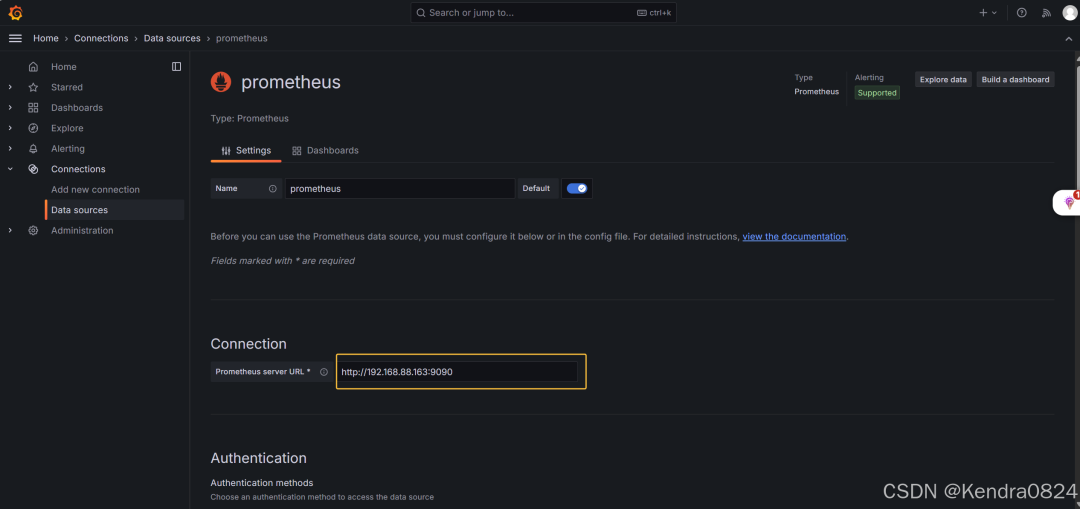Expand the Dashboards section chevron

10,107
